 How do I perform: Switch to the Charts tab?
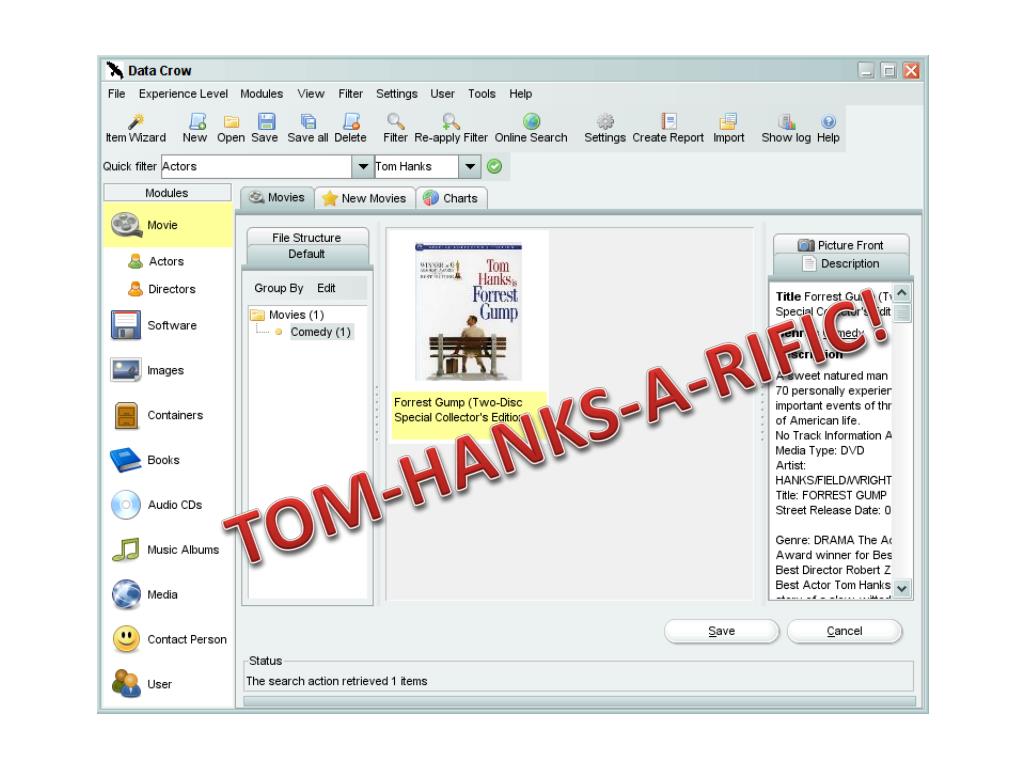point(451,198)
